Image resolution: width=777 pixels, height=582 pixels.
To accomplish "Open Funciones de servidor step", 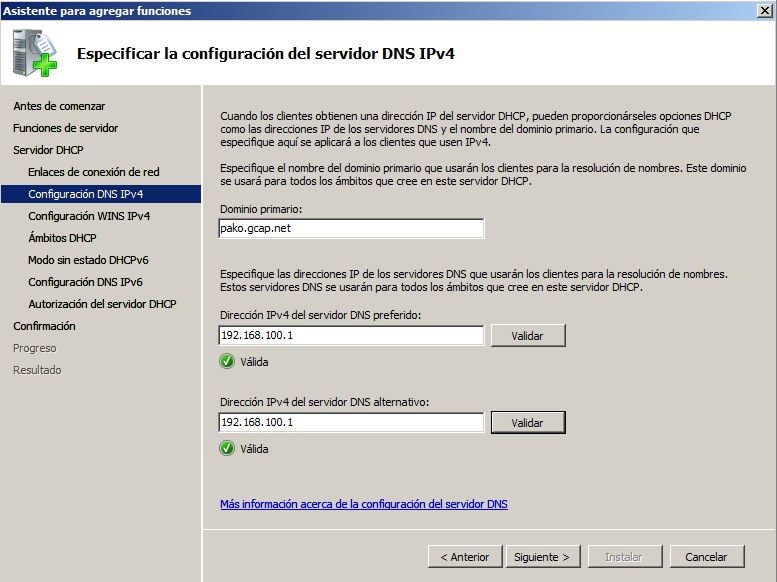I will (65, 128).
